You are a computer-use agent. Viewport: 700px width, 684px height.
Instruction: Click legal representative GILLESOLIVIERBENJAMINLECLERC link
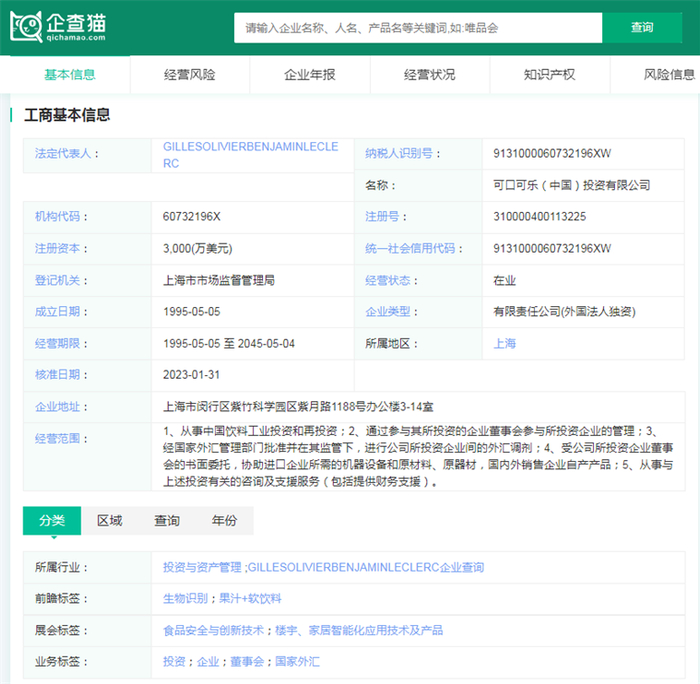(250, 154)
